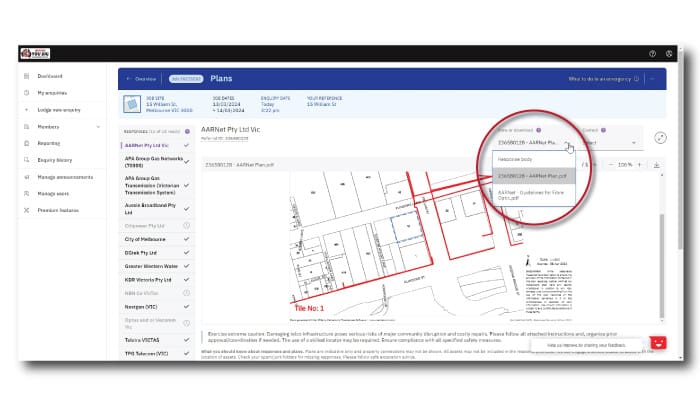Click the red chat feedback icon

(657, 343)
